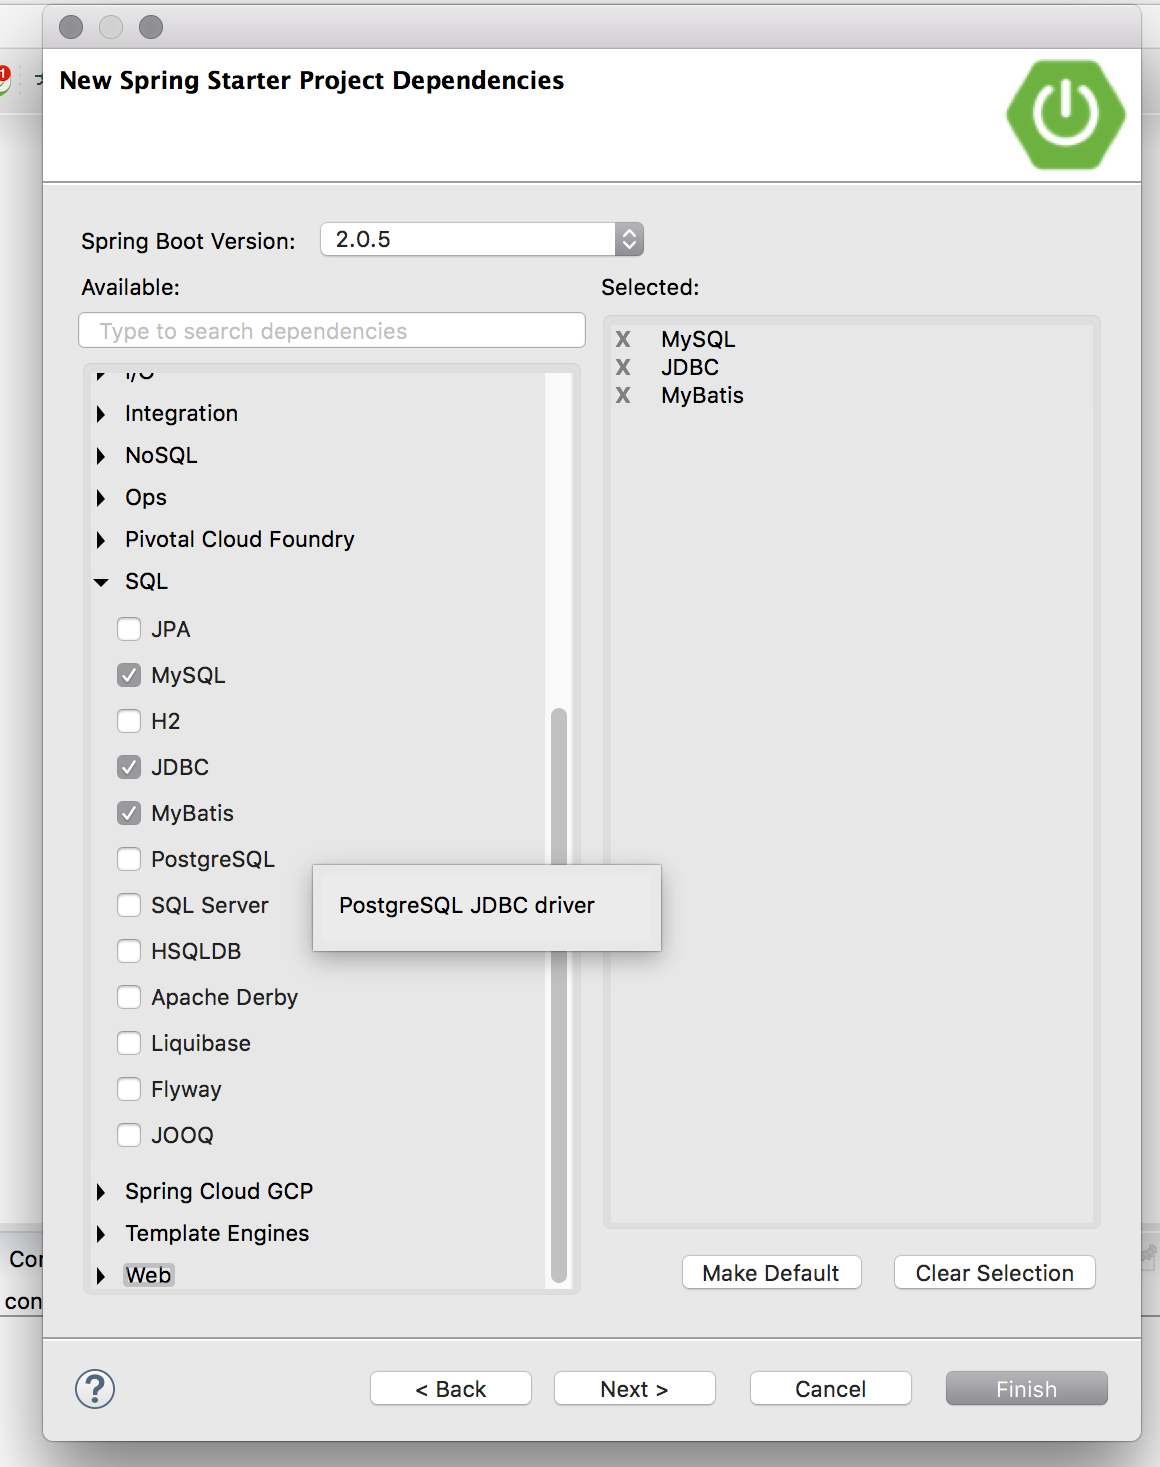This screenshot has height=1467, width=1160.
Task: Remove MySQL using its X icon
Action: (x=623, y=339)
